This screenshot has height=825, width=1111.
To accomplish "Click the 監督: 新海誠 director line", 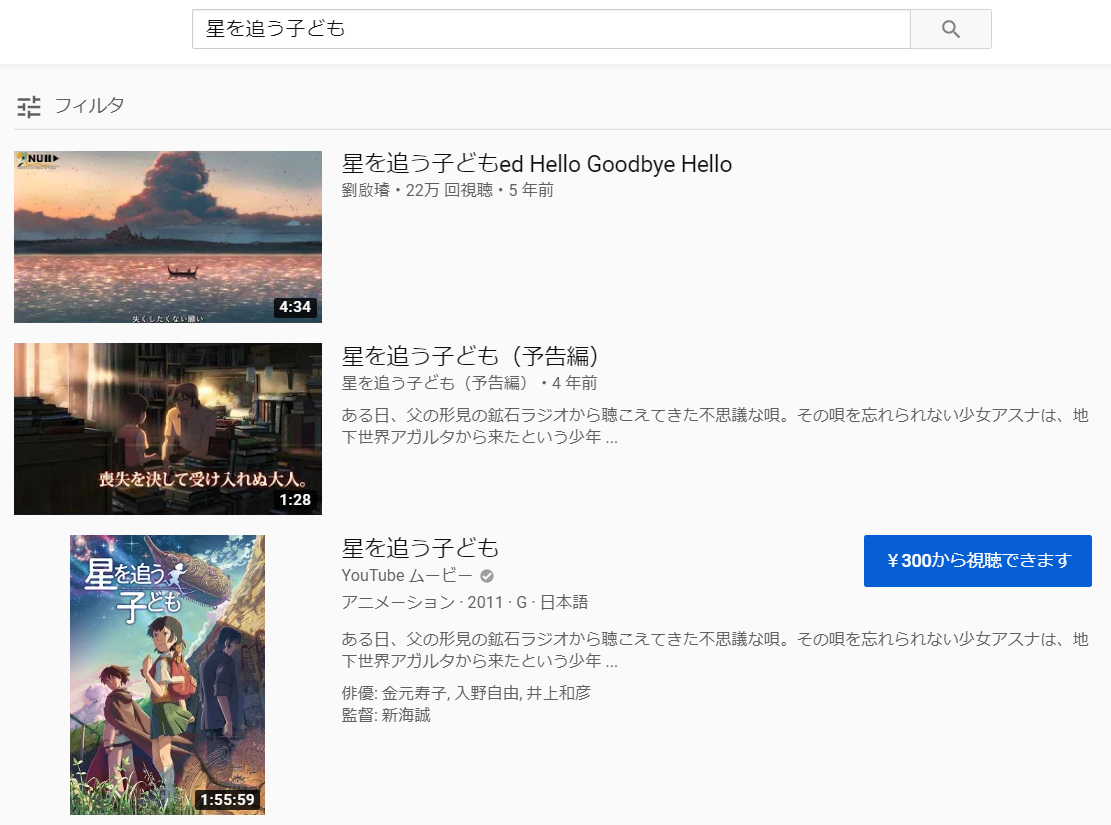I will tap(386, 715).
